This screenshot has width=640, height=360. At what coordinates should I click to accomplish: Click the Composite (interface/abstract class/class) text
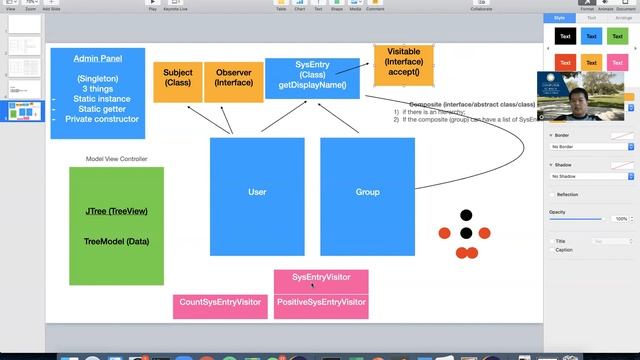point(472,104)
